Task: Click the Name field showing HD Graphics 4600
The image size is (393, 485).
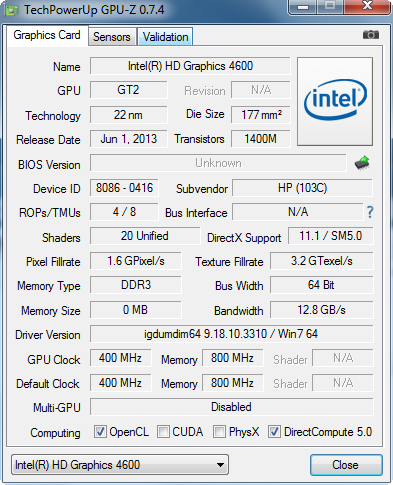Action: pos(190,66)
